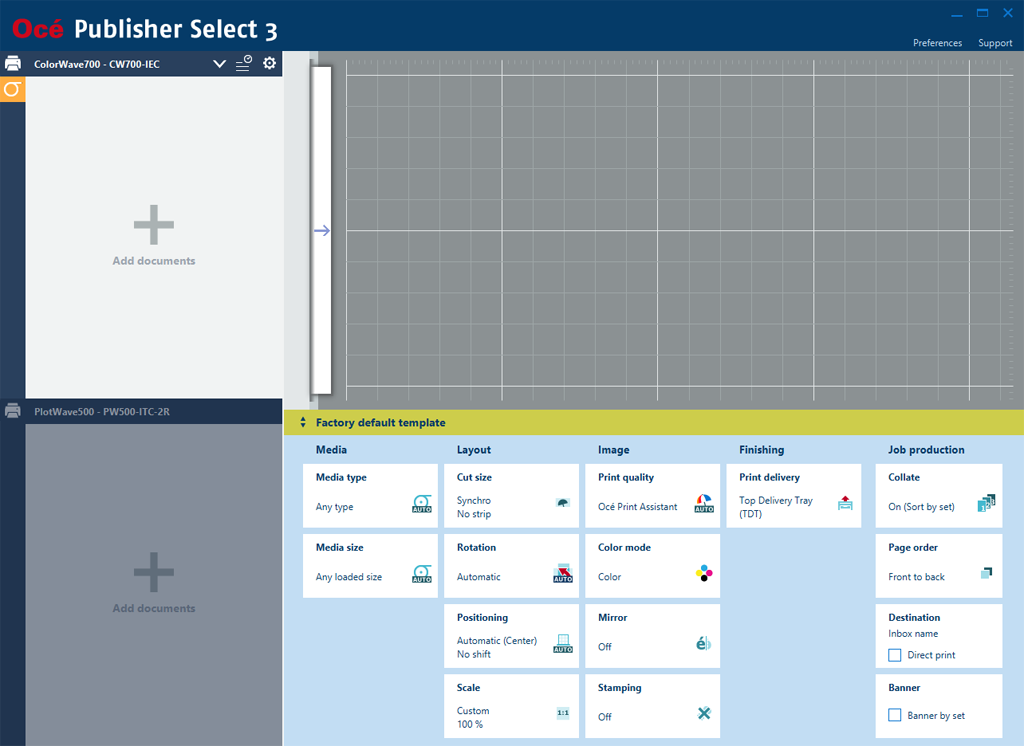Click the white media roll preview strip
The image size is (1024, 746).
point(321,231)
